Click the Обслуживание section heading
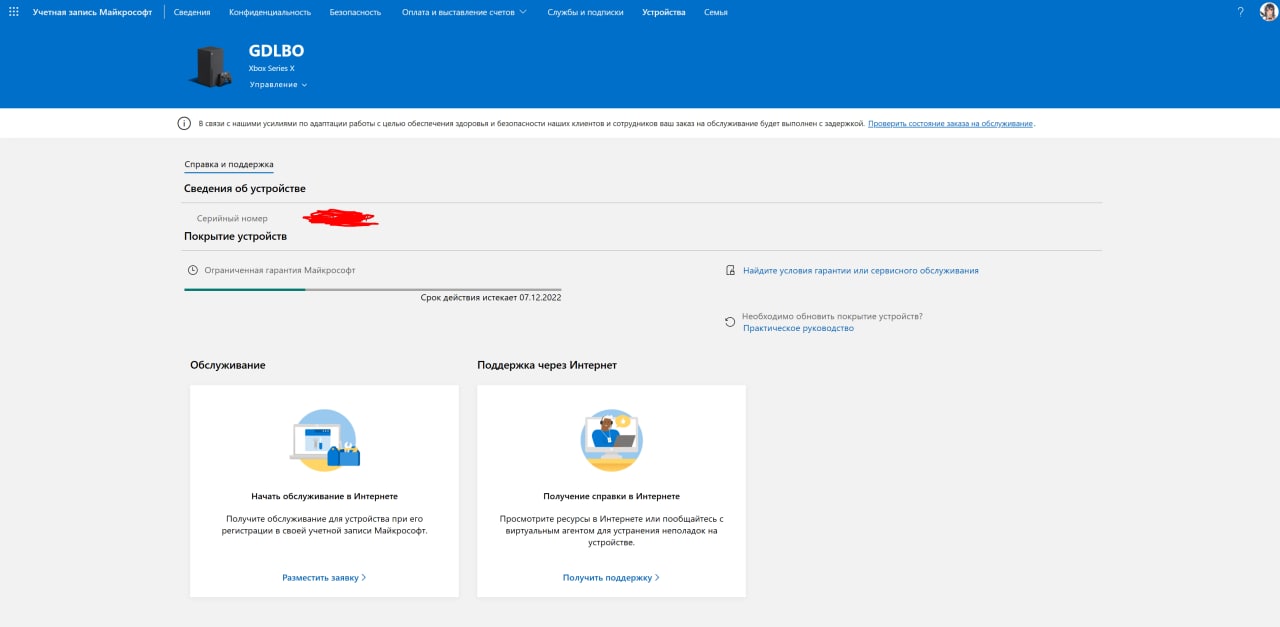Image resolution: width=1280 pixels, height=627 pixels. point(228,365)
